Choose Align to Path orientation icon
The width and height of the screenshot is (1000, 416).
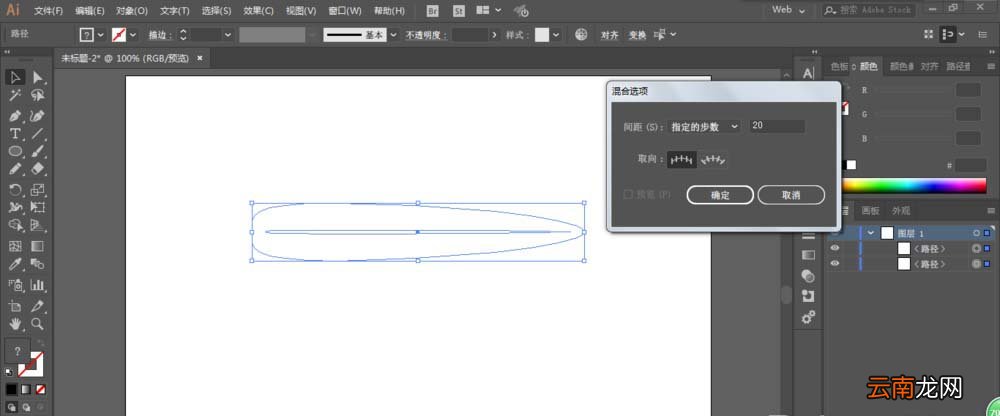[714, 160]
